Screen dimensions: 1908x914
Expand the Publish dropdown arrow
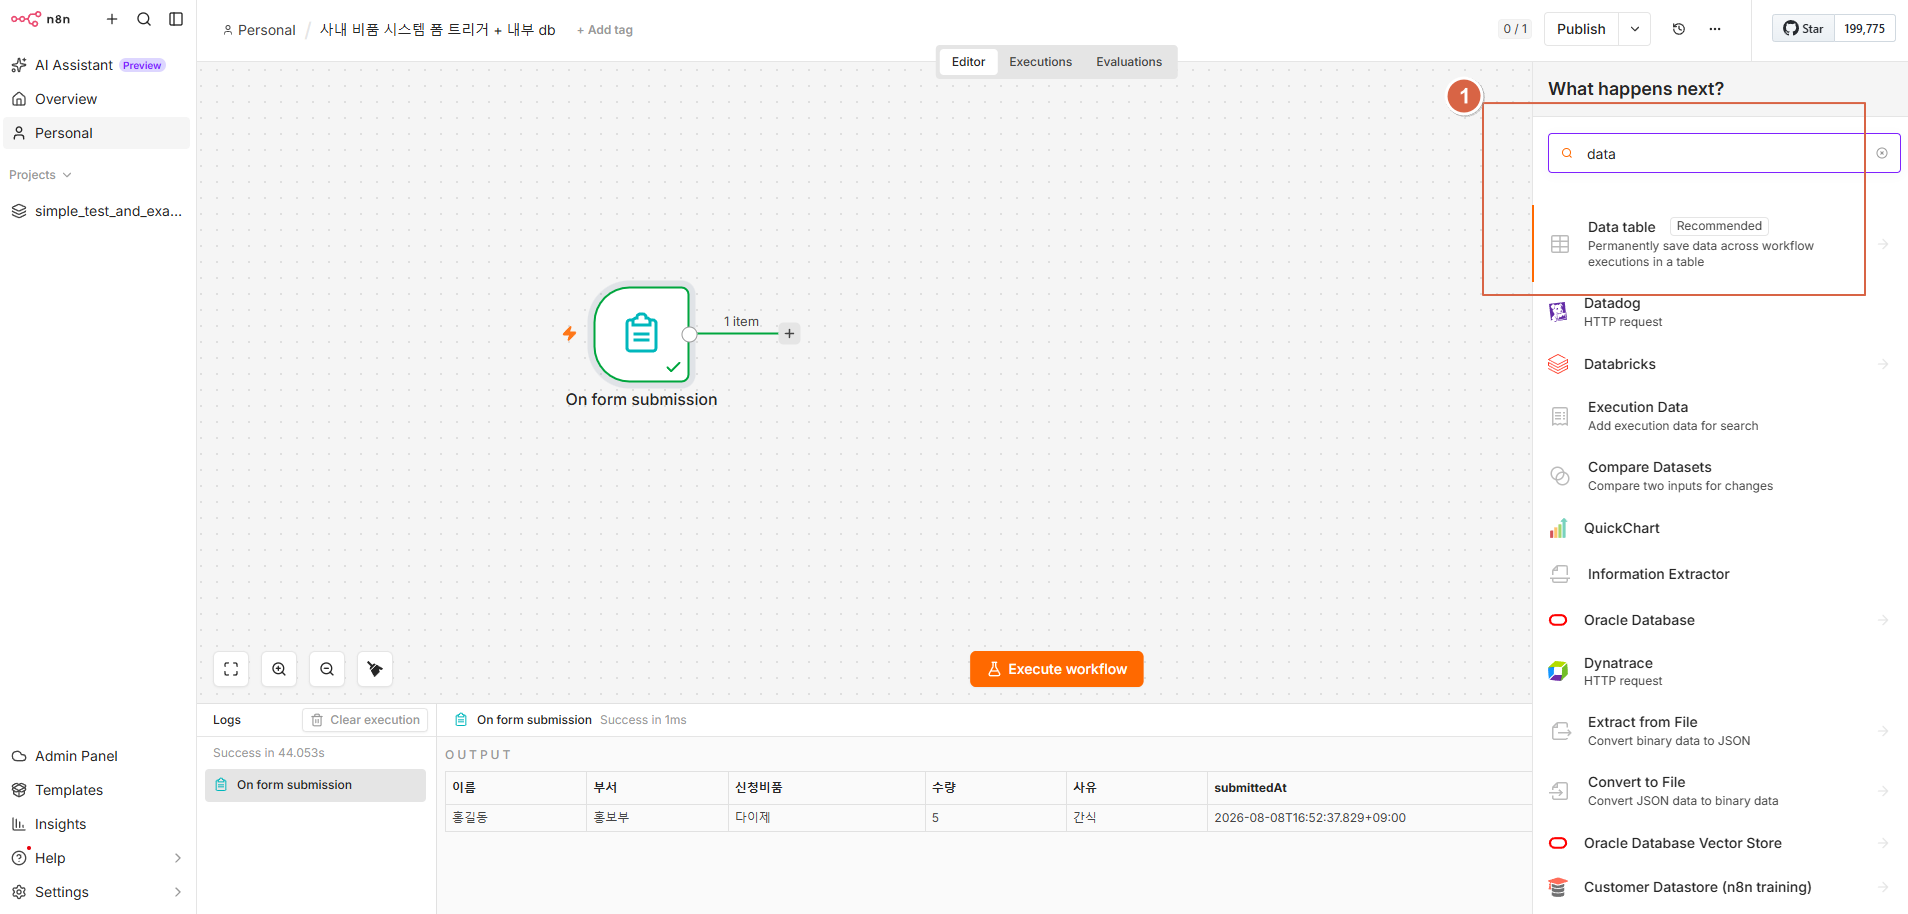pos(1635,29)
